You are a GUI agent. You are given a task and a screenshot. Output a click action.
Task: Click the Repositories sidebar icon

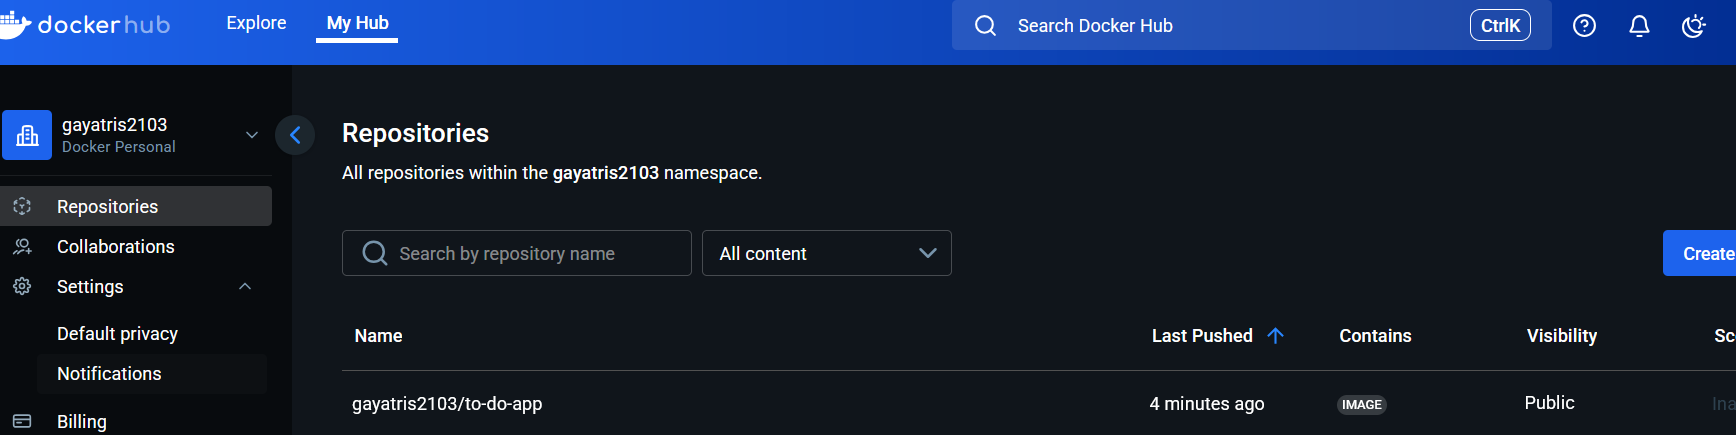22,206
